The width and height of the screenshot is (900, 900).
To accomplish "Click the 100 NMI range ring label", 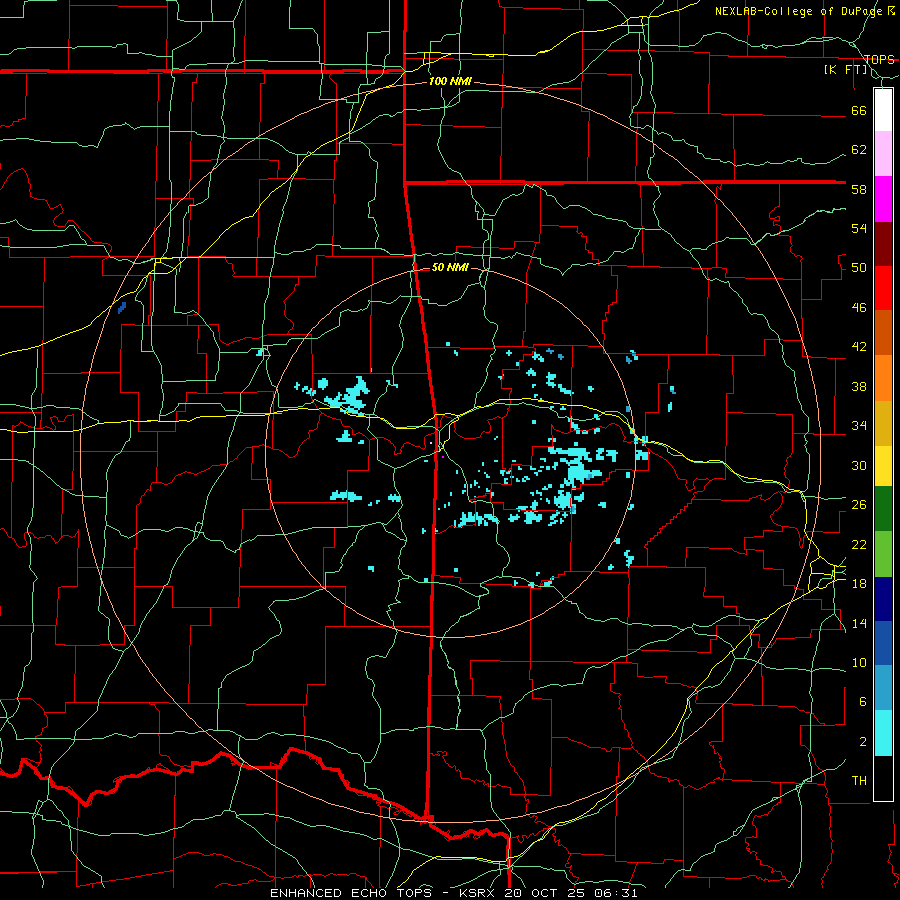I will tap(450, 81).
